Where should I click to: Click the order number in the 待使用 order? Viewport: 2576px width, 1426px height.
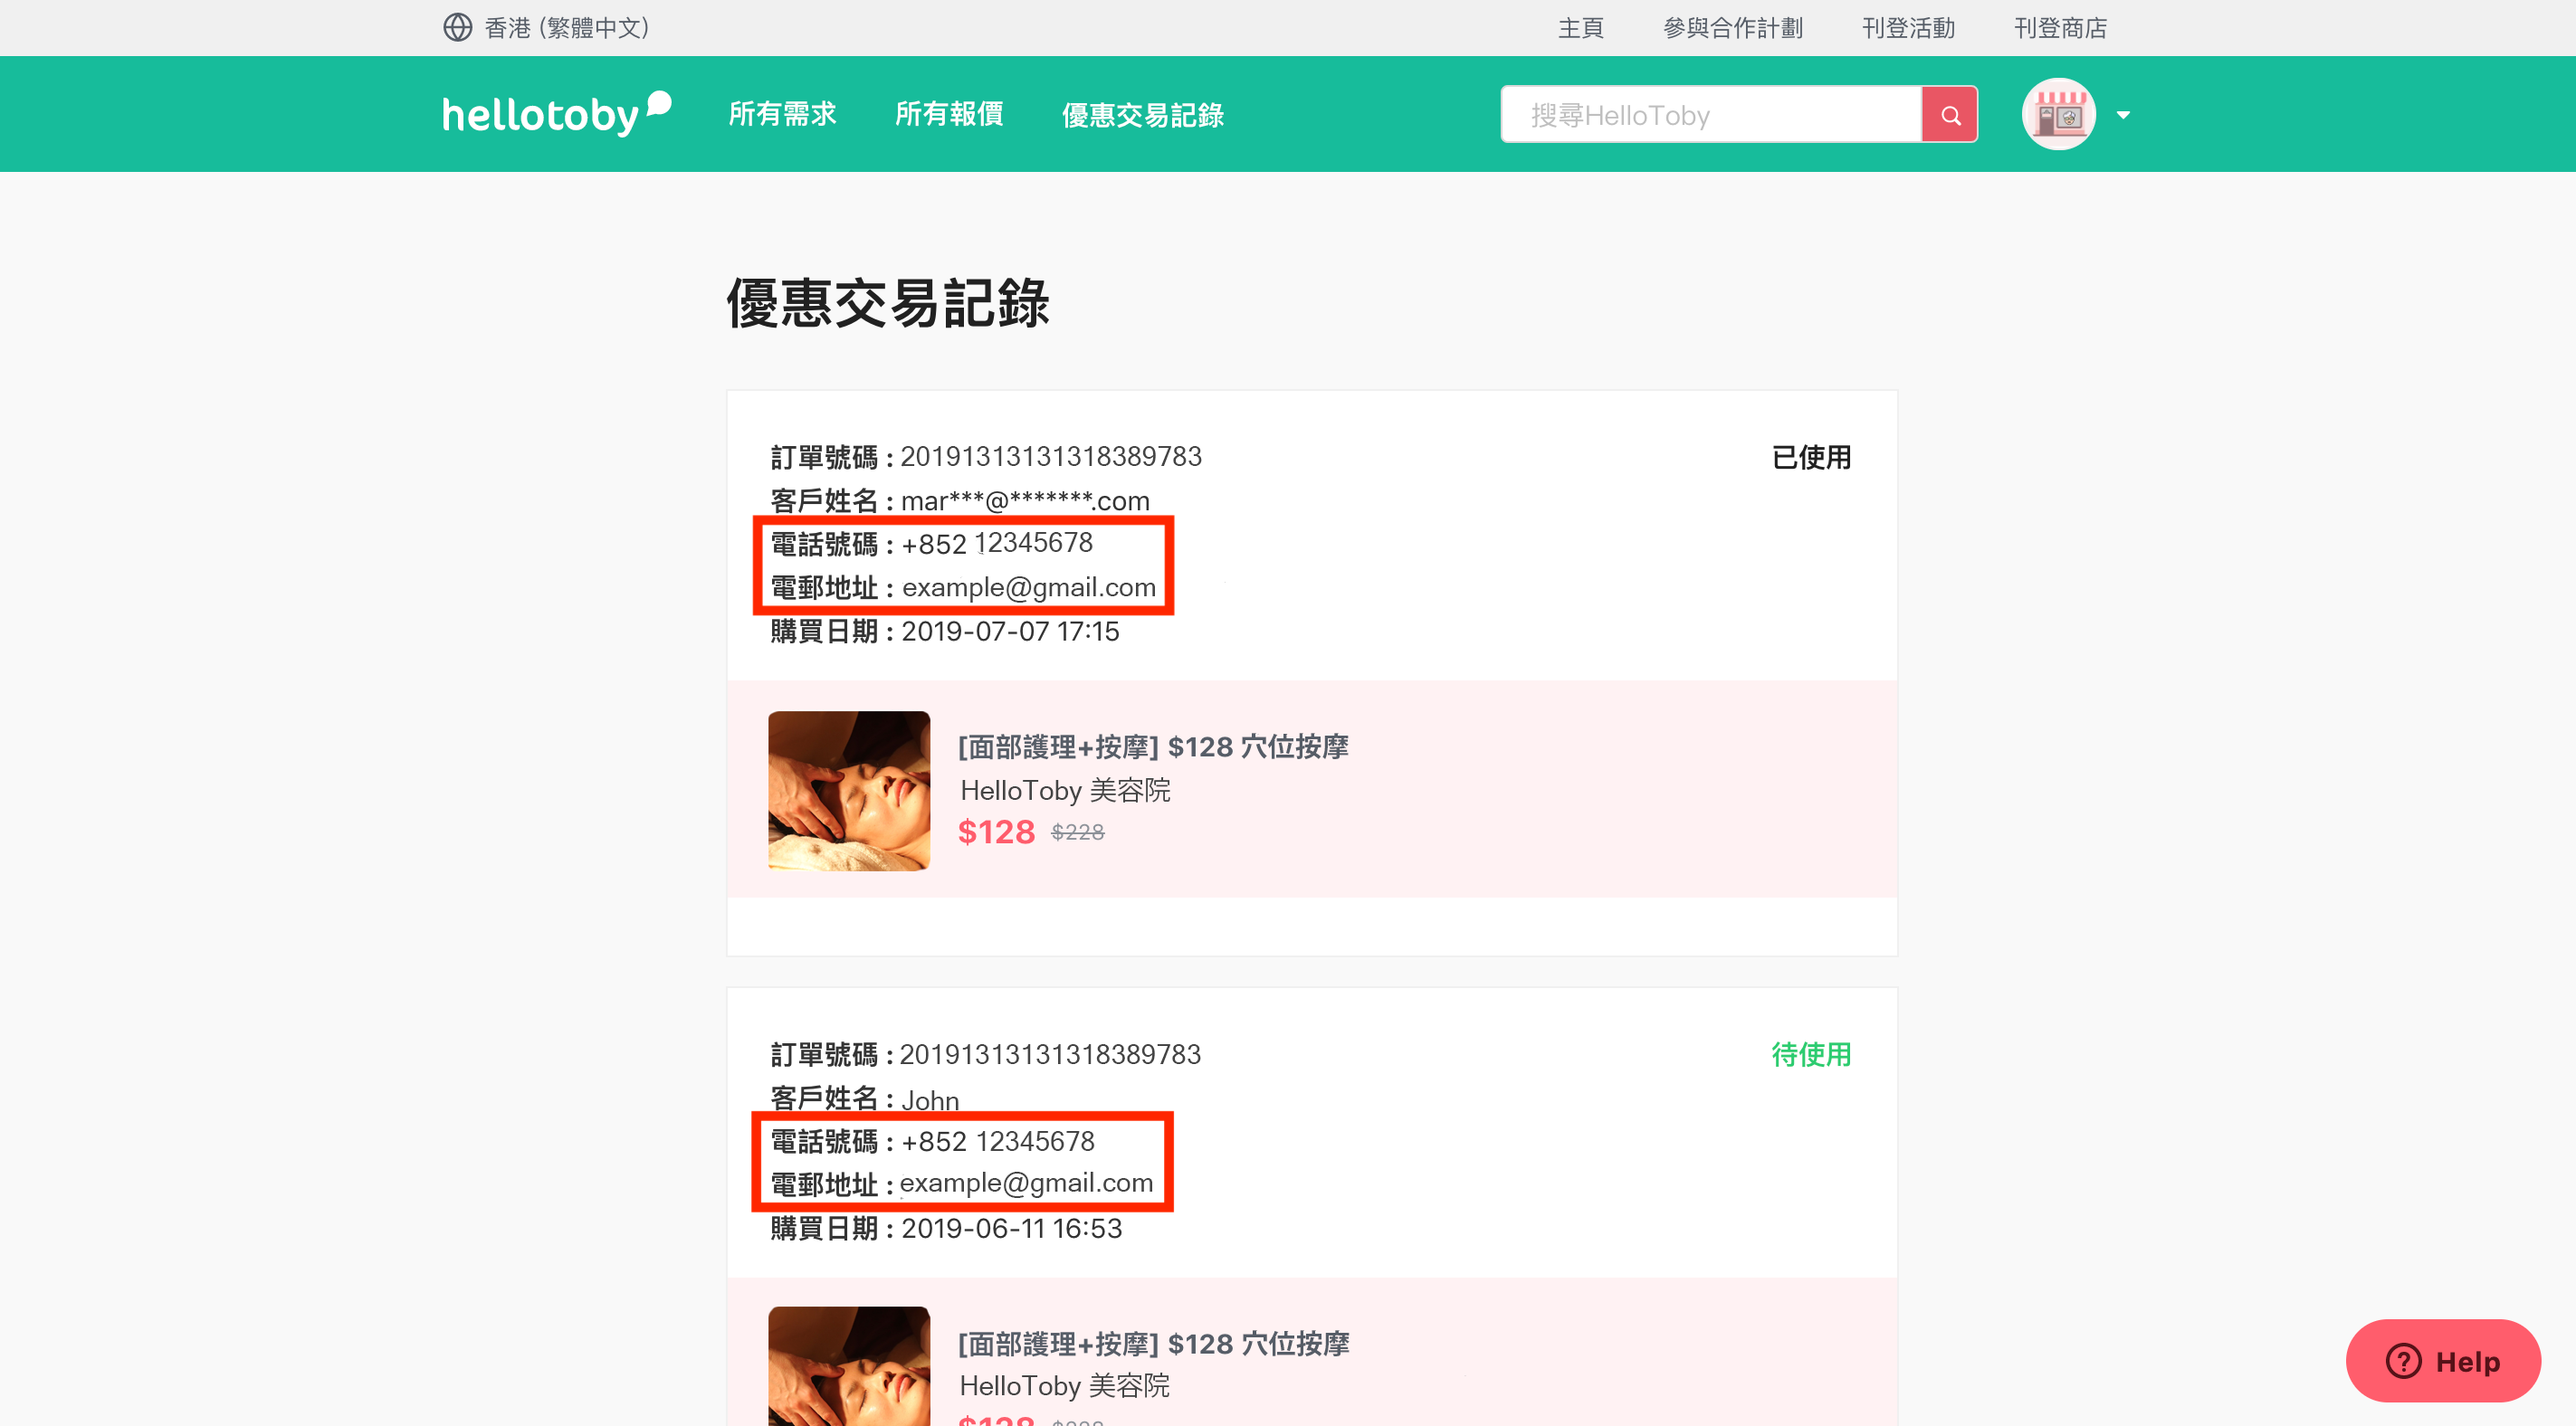tap(1050, 1054)
